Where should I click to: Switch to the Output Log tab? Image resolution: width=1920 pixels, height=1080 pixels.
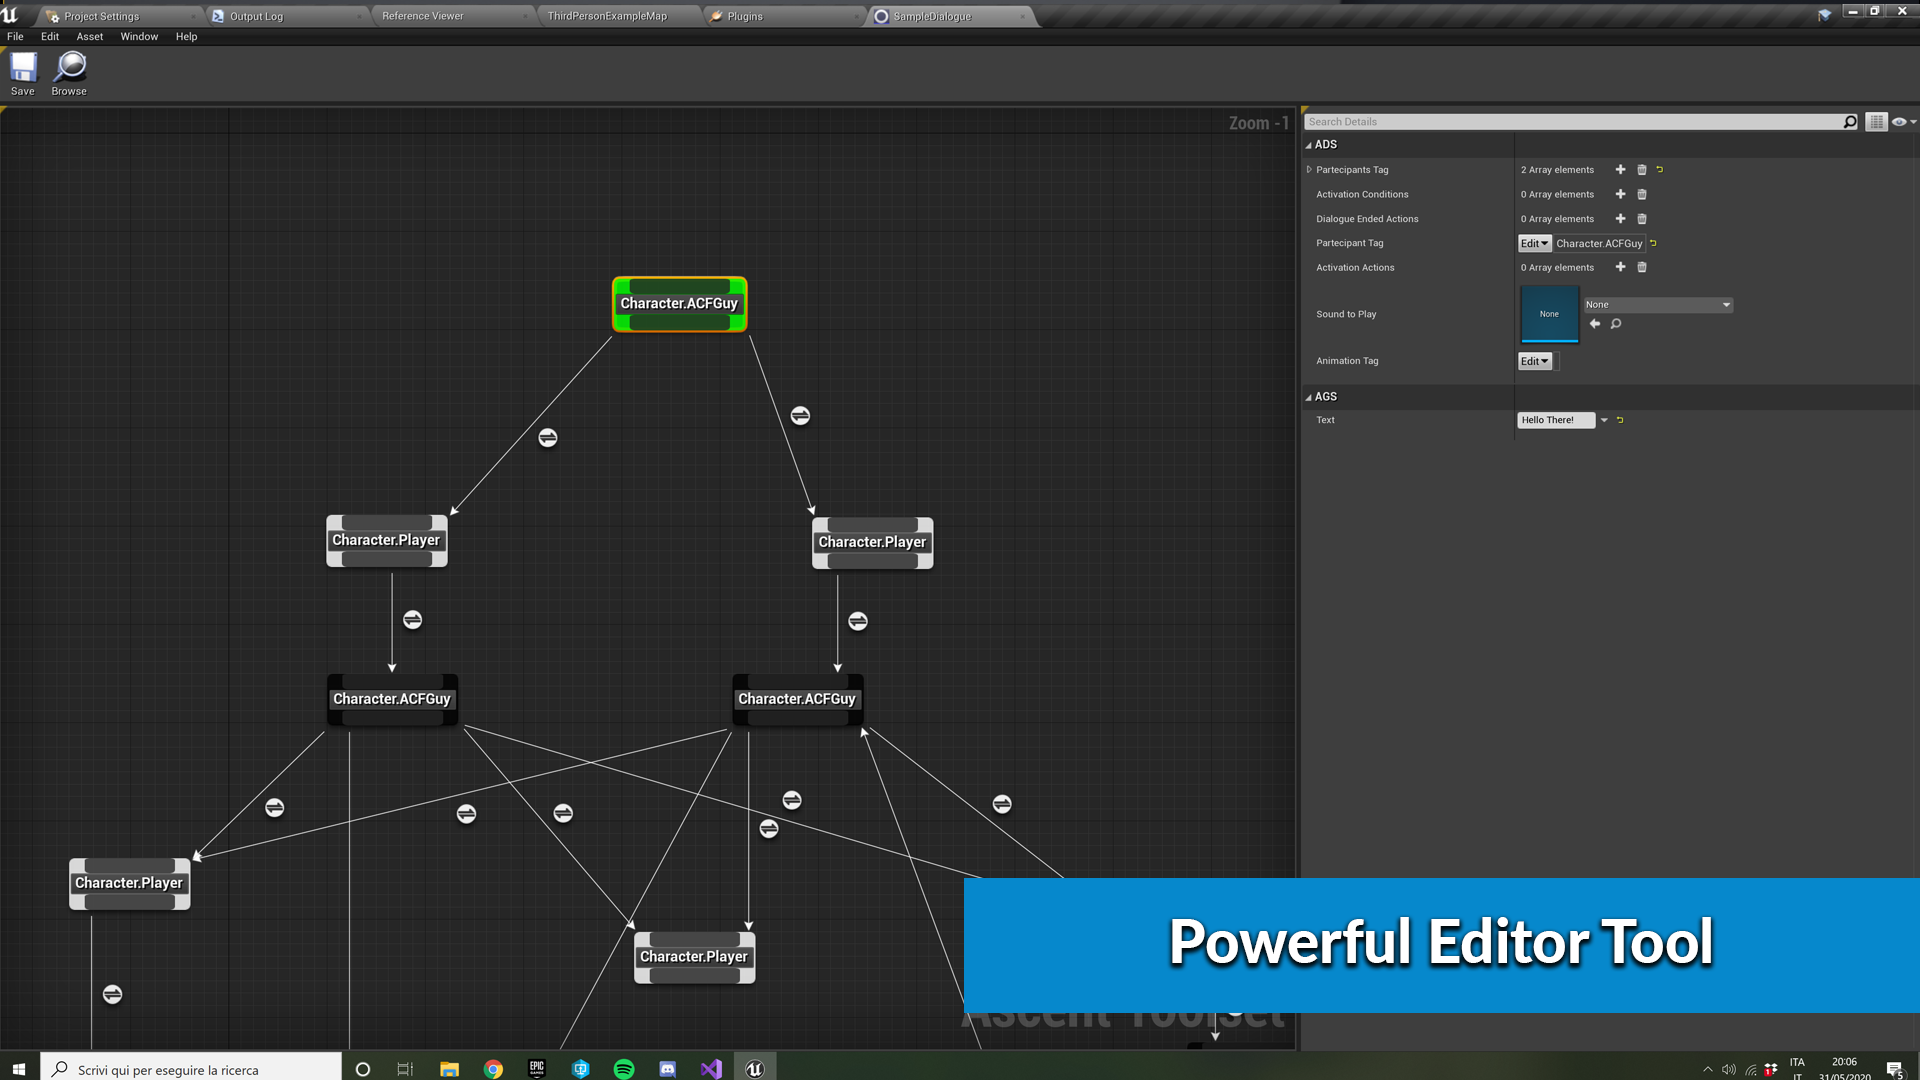255,16
